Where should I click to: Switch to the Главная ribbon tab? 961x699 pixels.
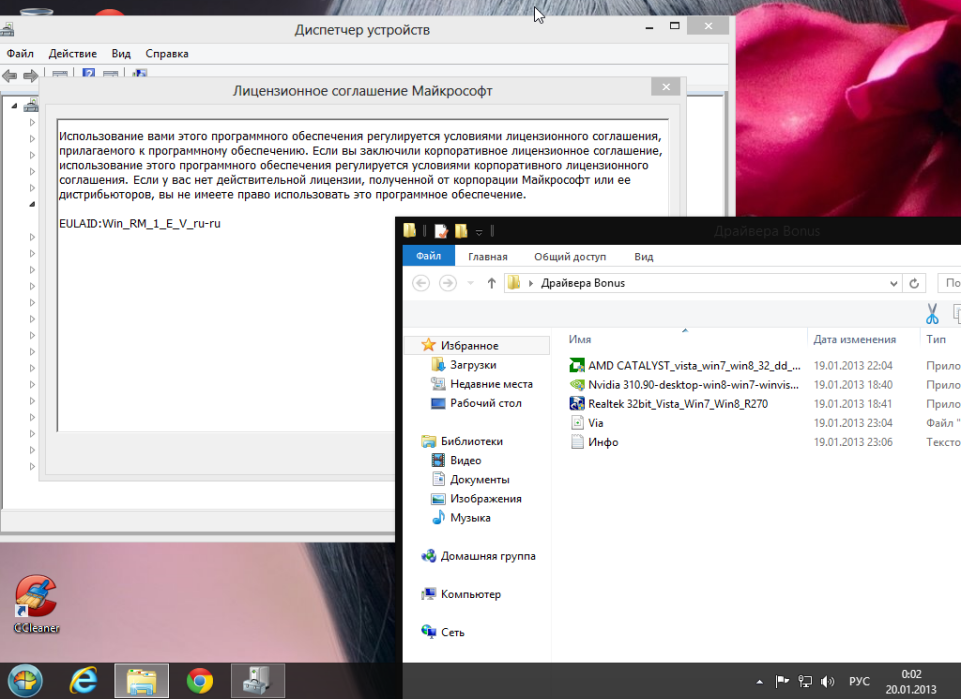[488, 257]
